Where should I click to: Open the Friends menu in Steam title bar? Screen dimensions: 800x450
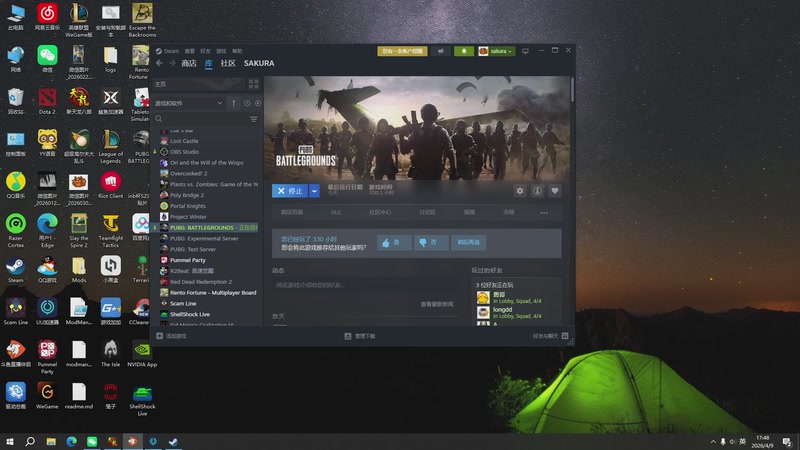(x=205, y=51)
